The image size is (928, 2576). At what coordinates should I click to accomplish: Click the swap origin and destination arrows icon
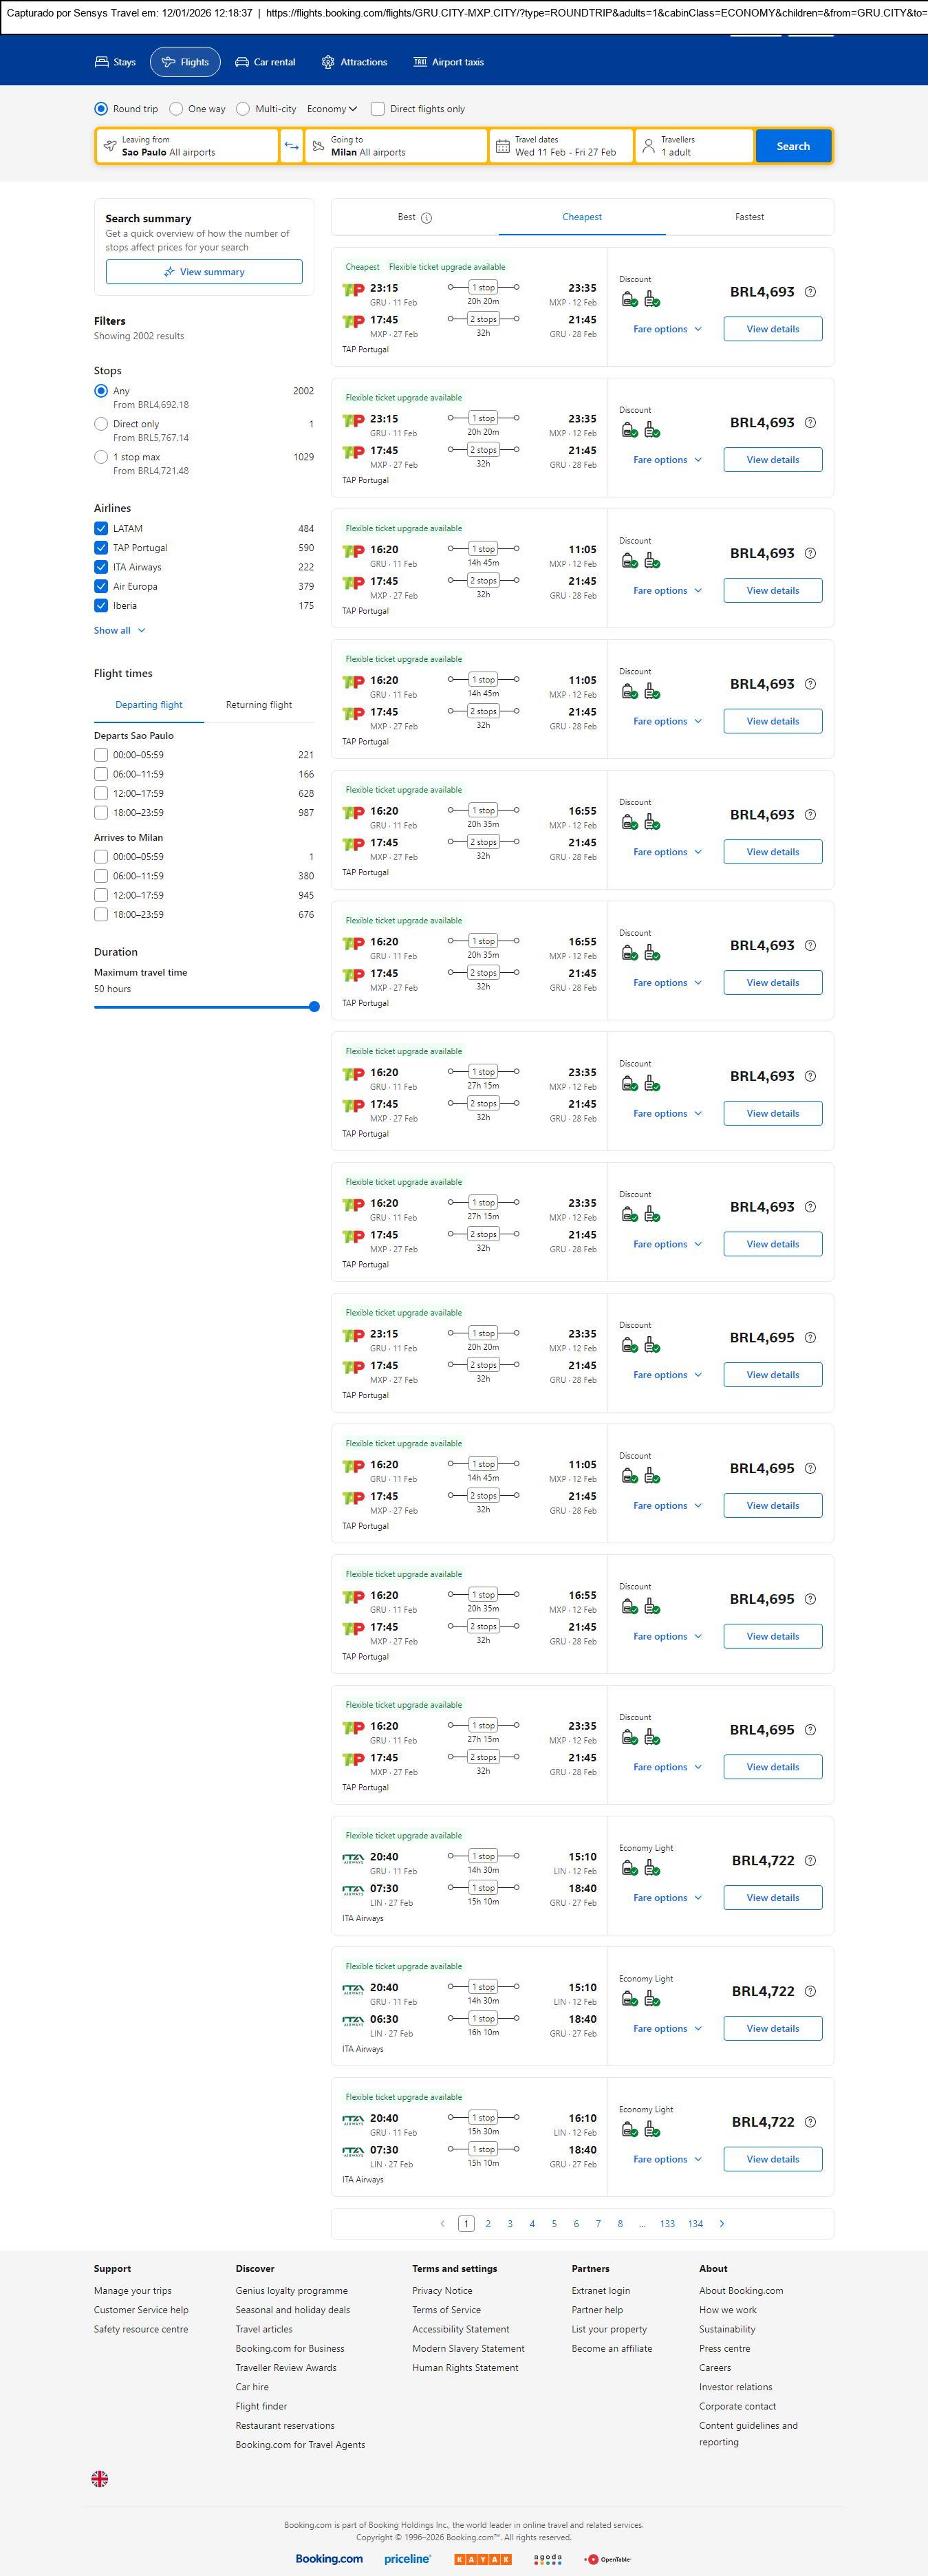point(291,146)
